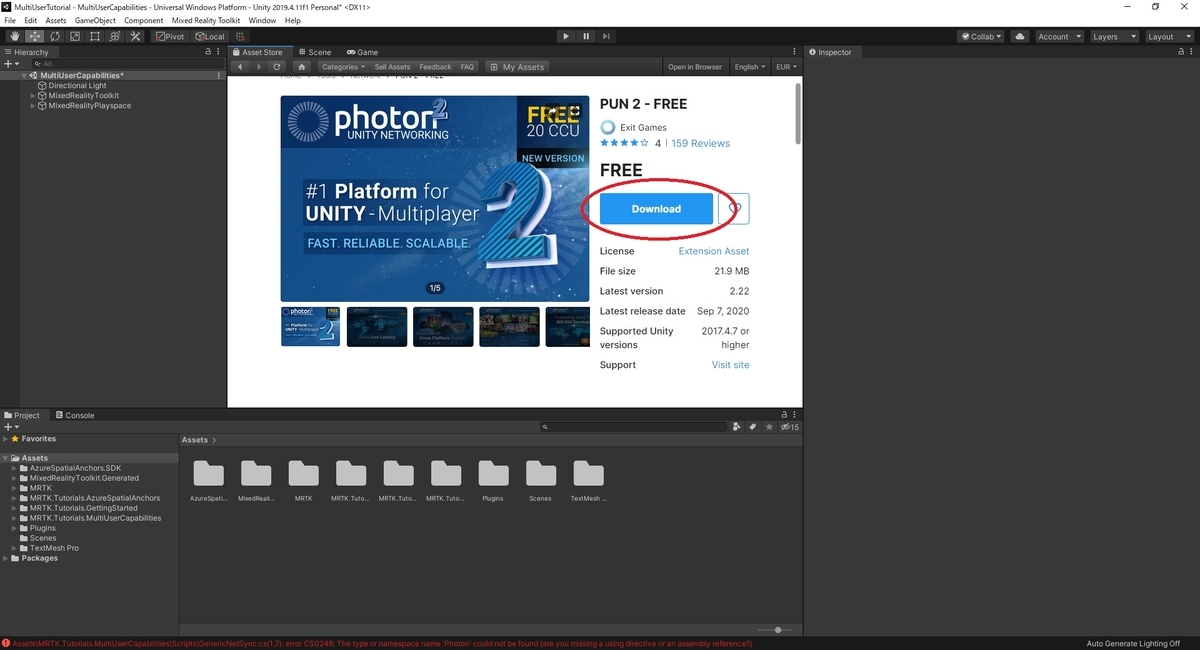Open Collab dropdown
This screenshot has height=650, width=1200.
pos(982,36)
